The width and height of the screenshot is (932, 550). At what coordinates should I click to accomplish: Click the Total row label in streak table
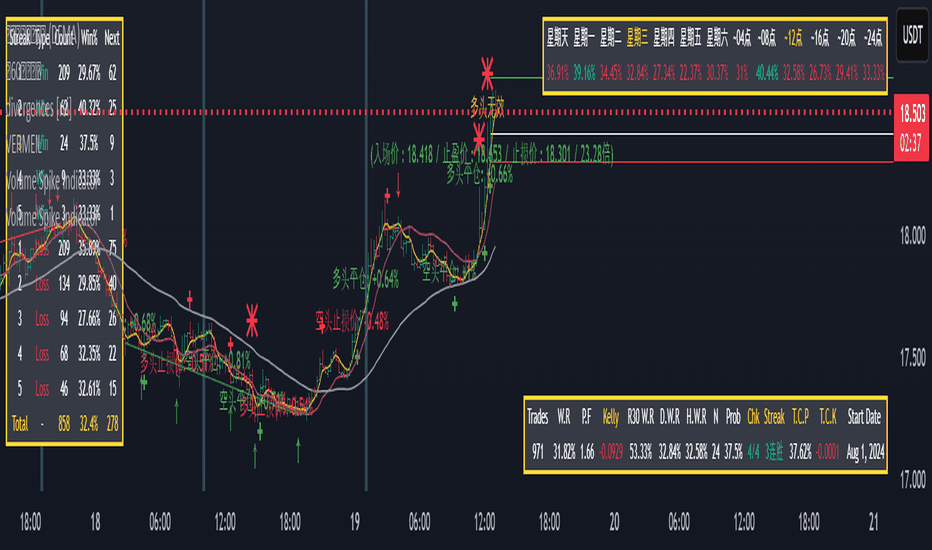pos(20,423)
